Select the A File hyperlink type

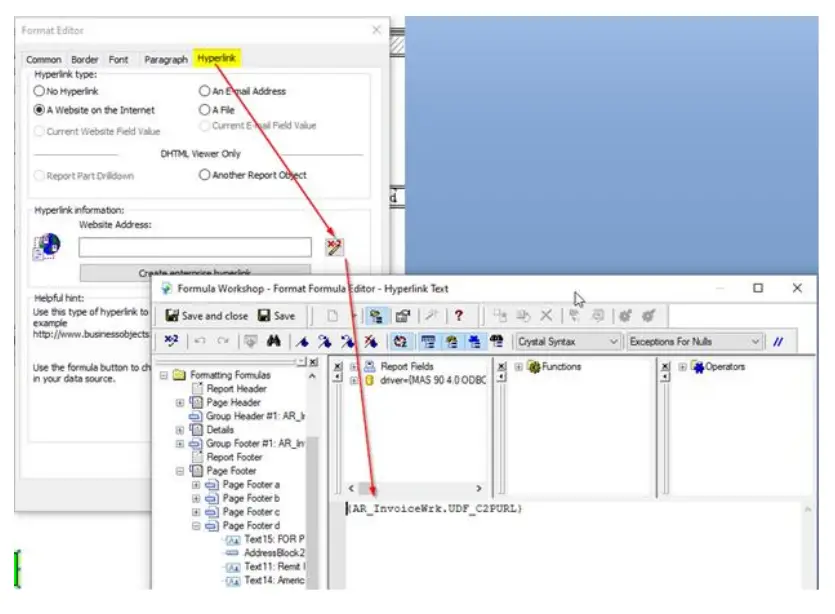(x=203, y=110)
